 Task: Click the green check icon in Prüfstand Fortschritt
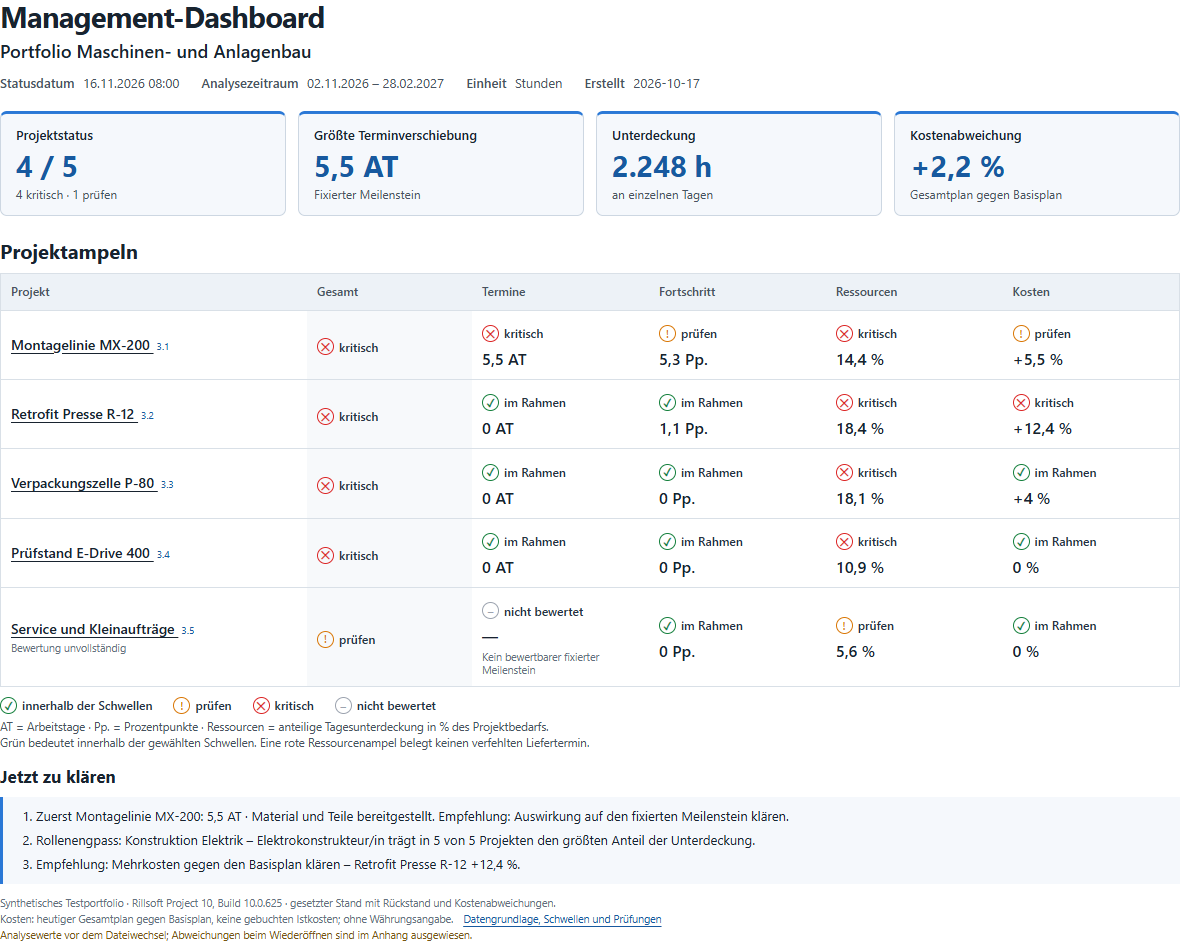667,541
